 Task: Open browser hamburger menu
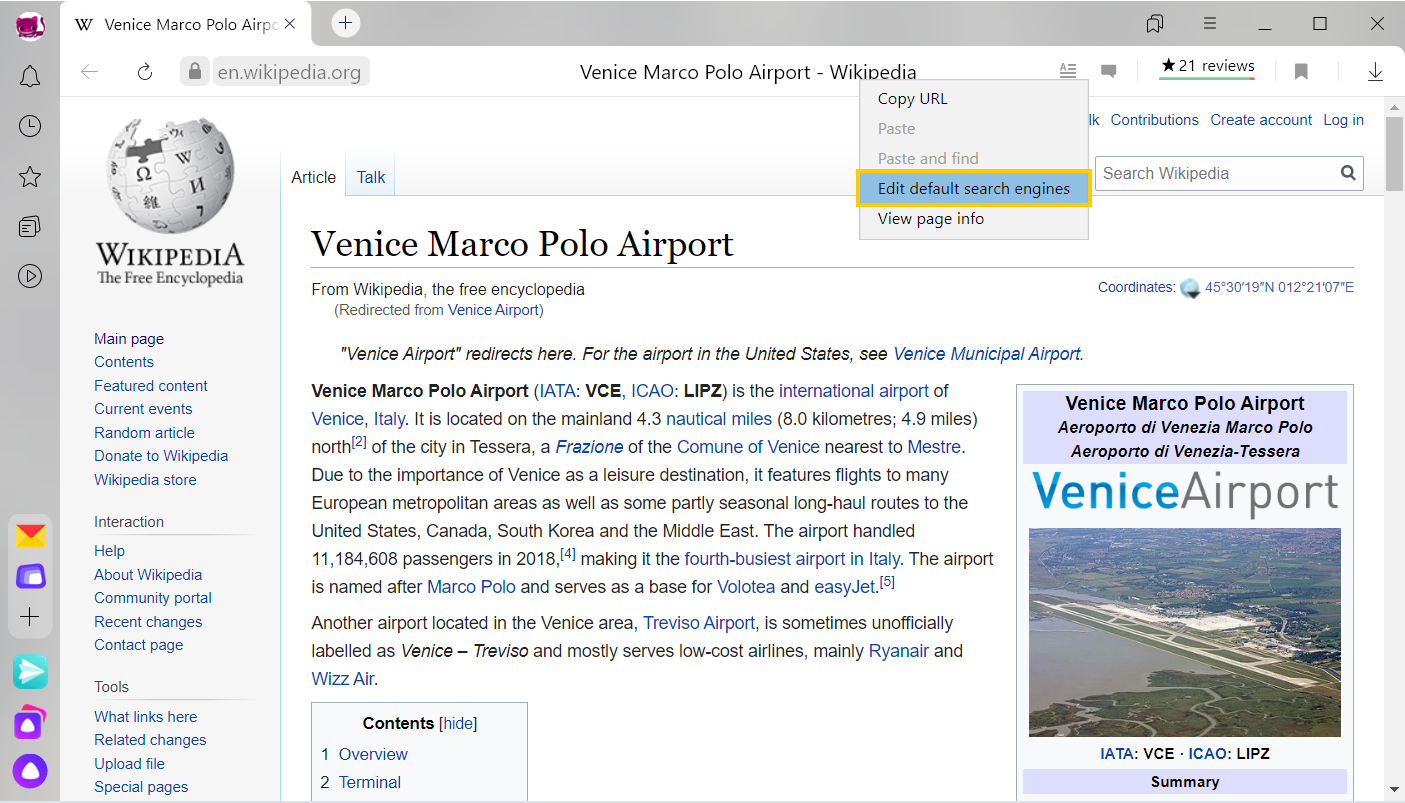click(x=1210, y=23)
